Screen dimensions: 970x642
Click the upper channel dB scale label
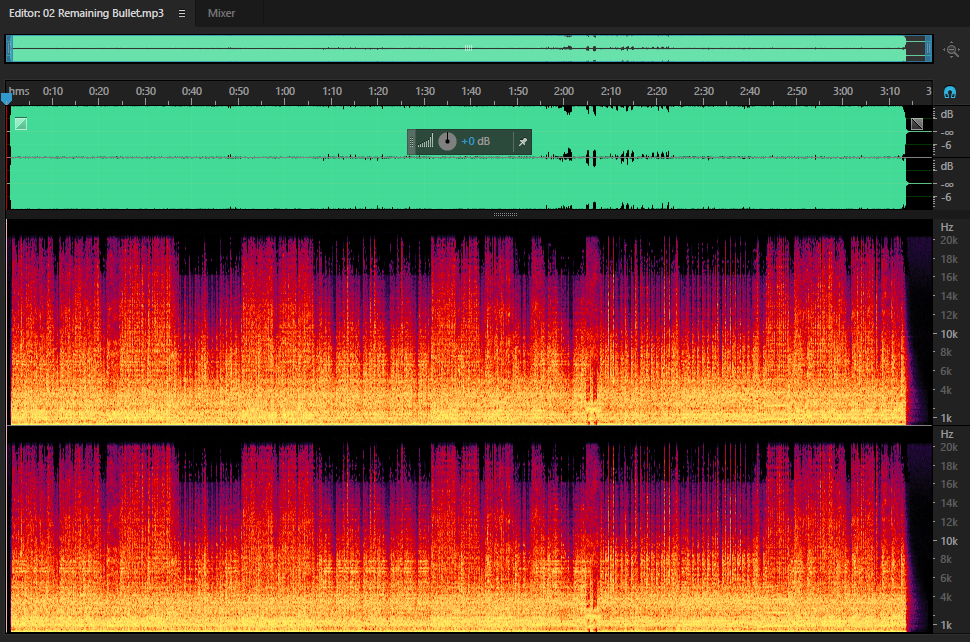point(946,114)
